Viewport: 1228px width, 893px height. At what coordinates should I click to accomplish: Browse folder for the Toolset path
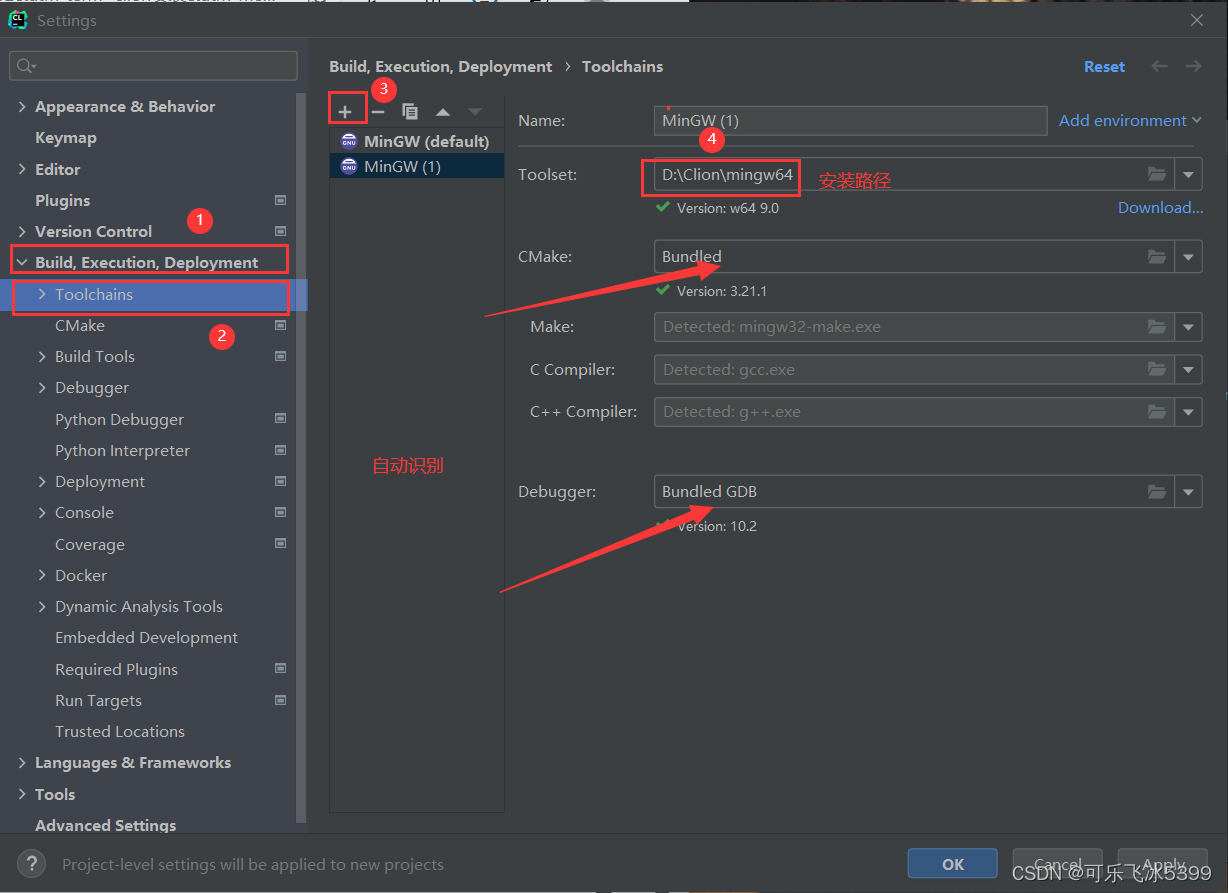1157,174
